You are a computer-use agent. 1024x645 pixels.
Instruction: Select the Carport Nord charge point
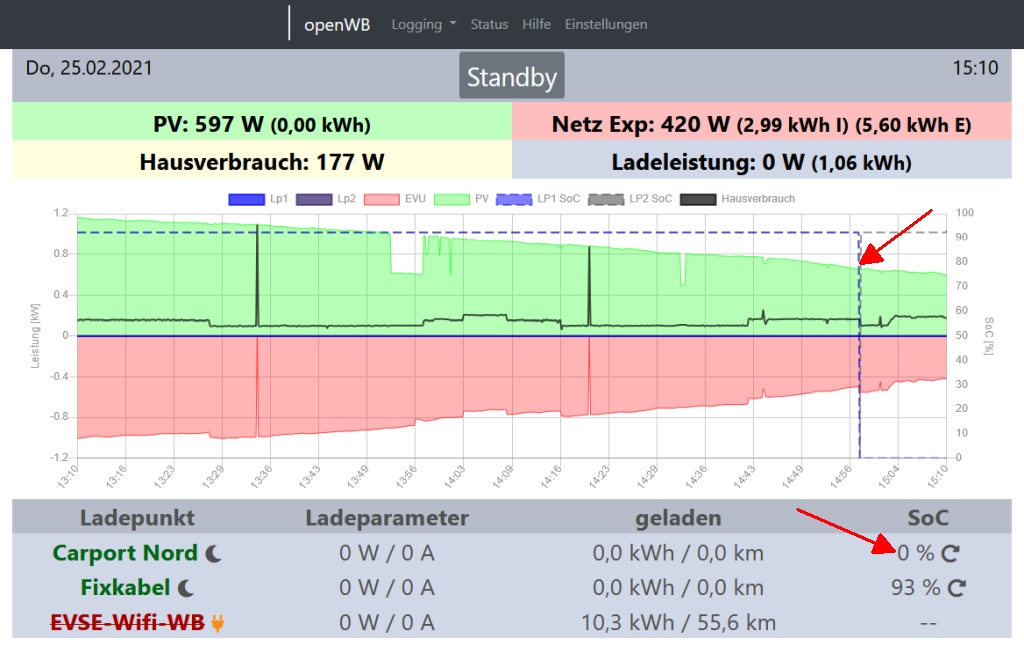[125, 553]
